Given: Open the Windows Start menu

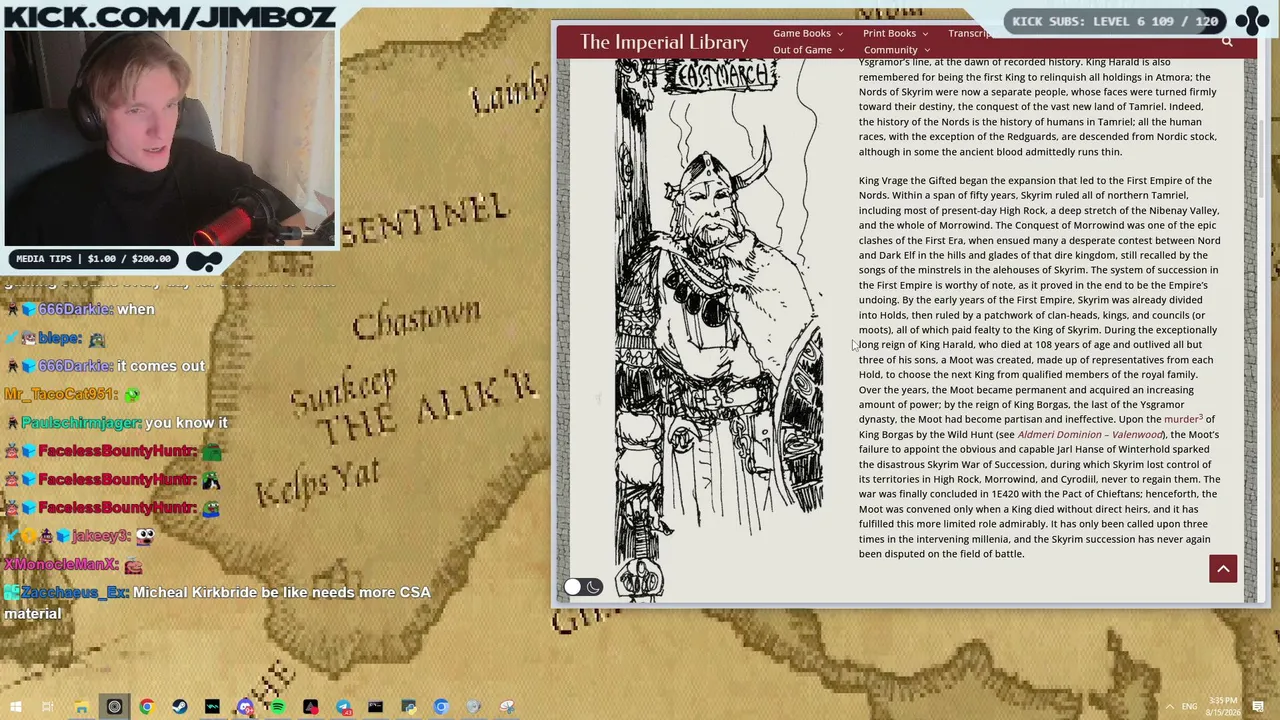Looking at the screenshot, I should [x=16, y=707].
